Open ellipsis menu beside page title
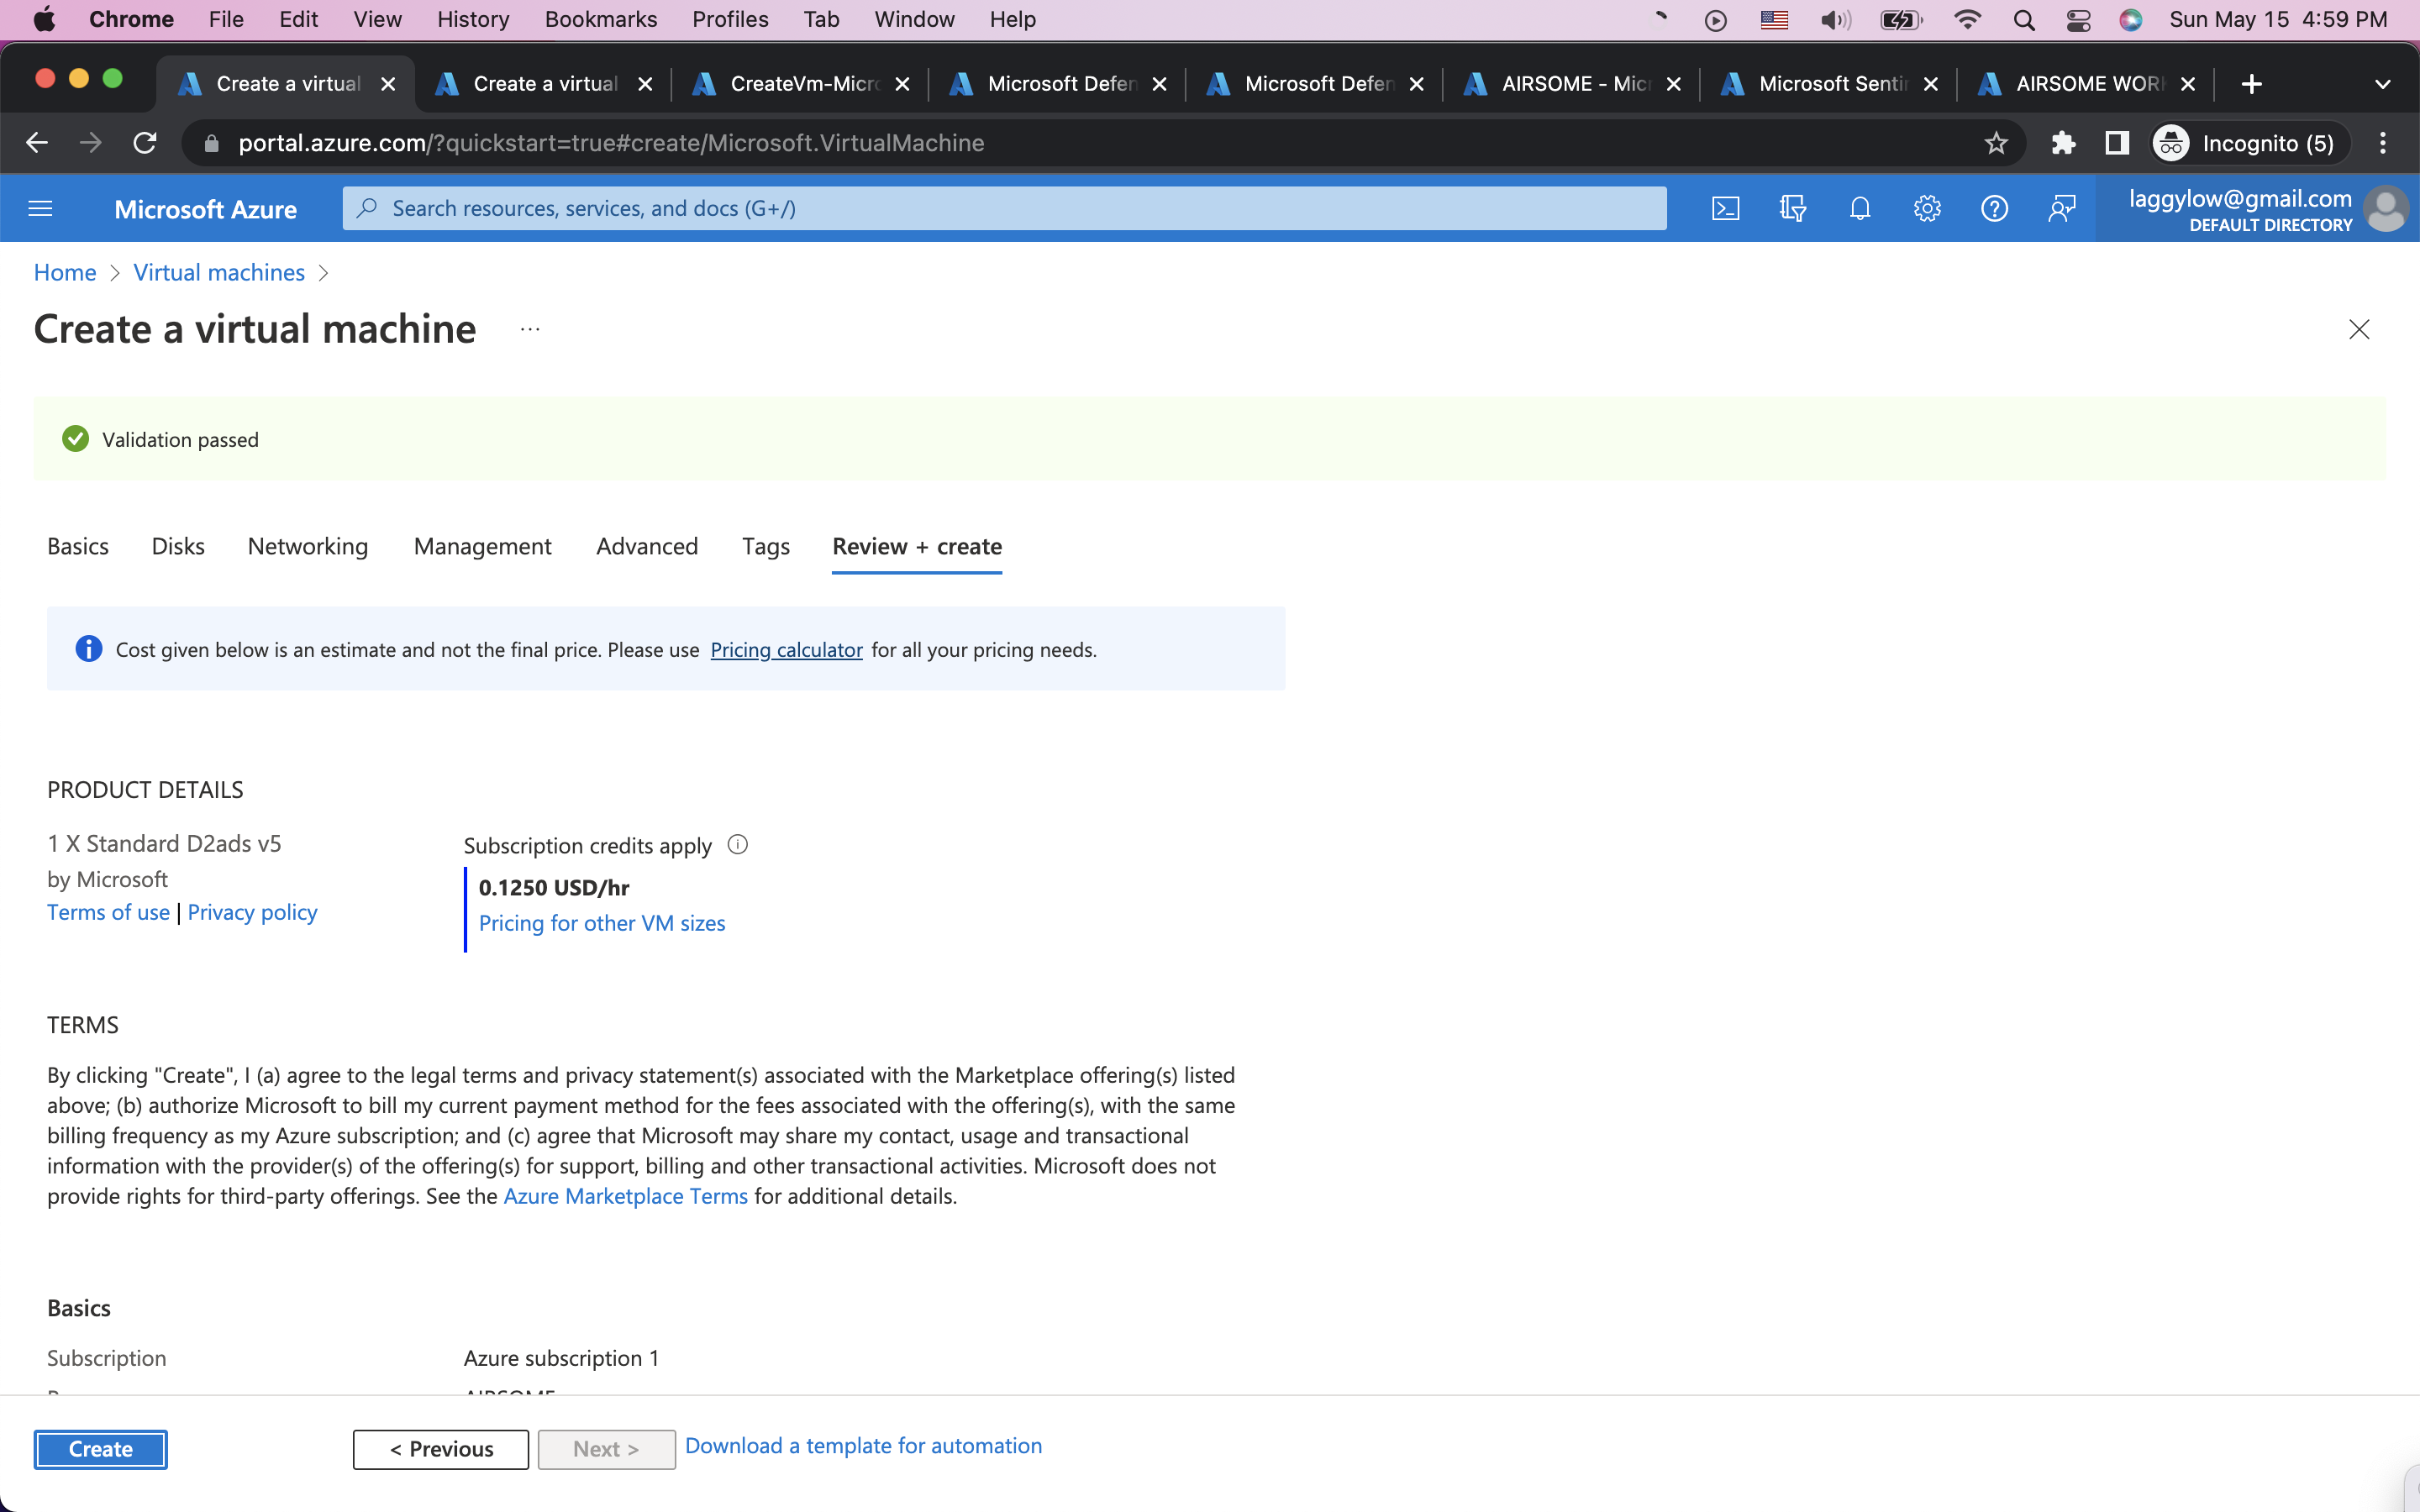The height and width of the screenshot is (1512, 2420). [x=530, y=329]
